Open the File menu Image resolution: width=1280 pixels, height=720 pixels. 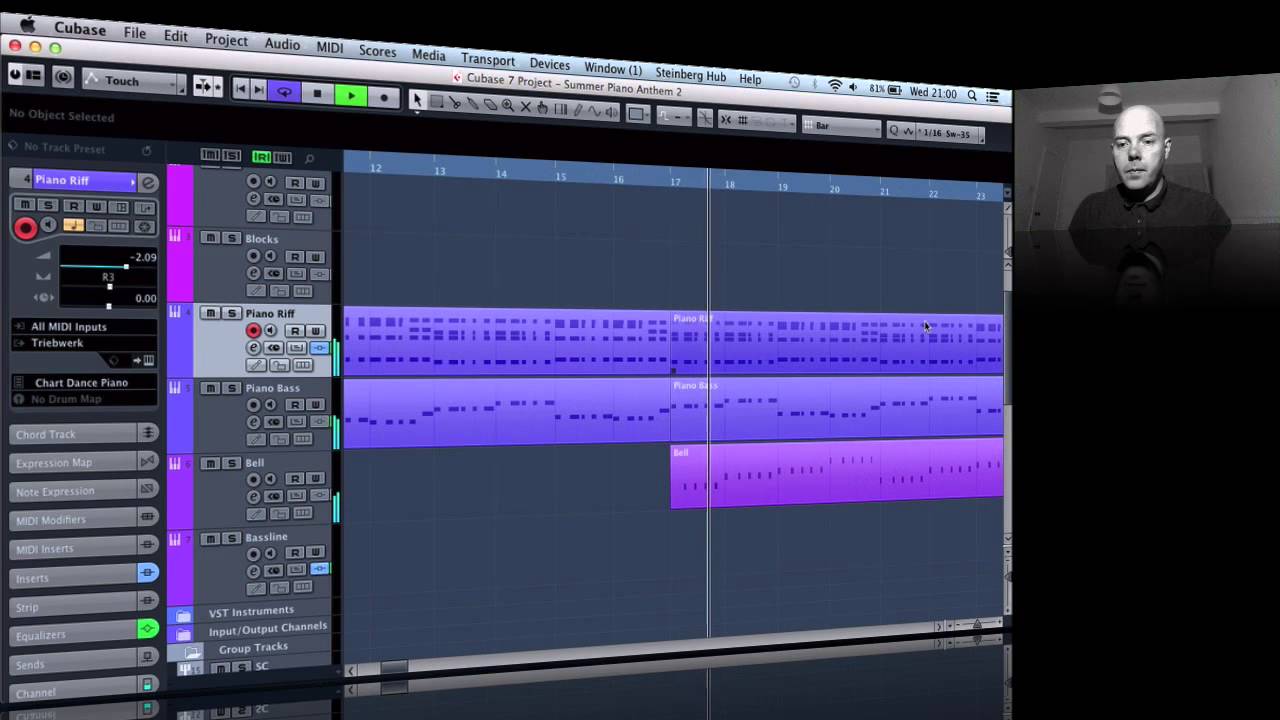(x=135, y=33)
